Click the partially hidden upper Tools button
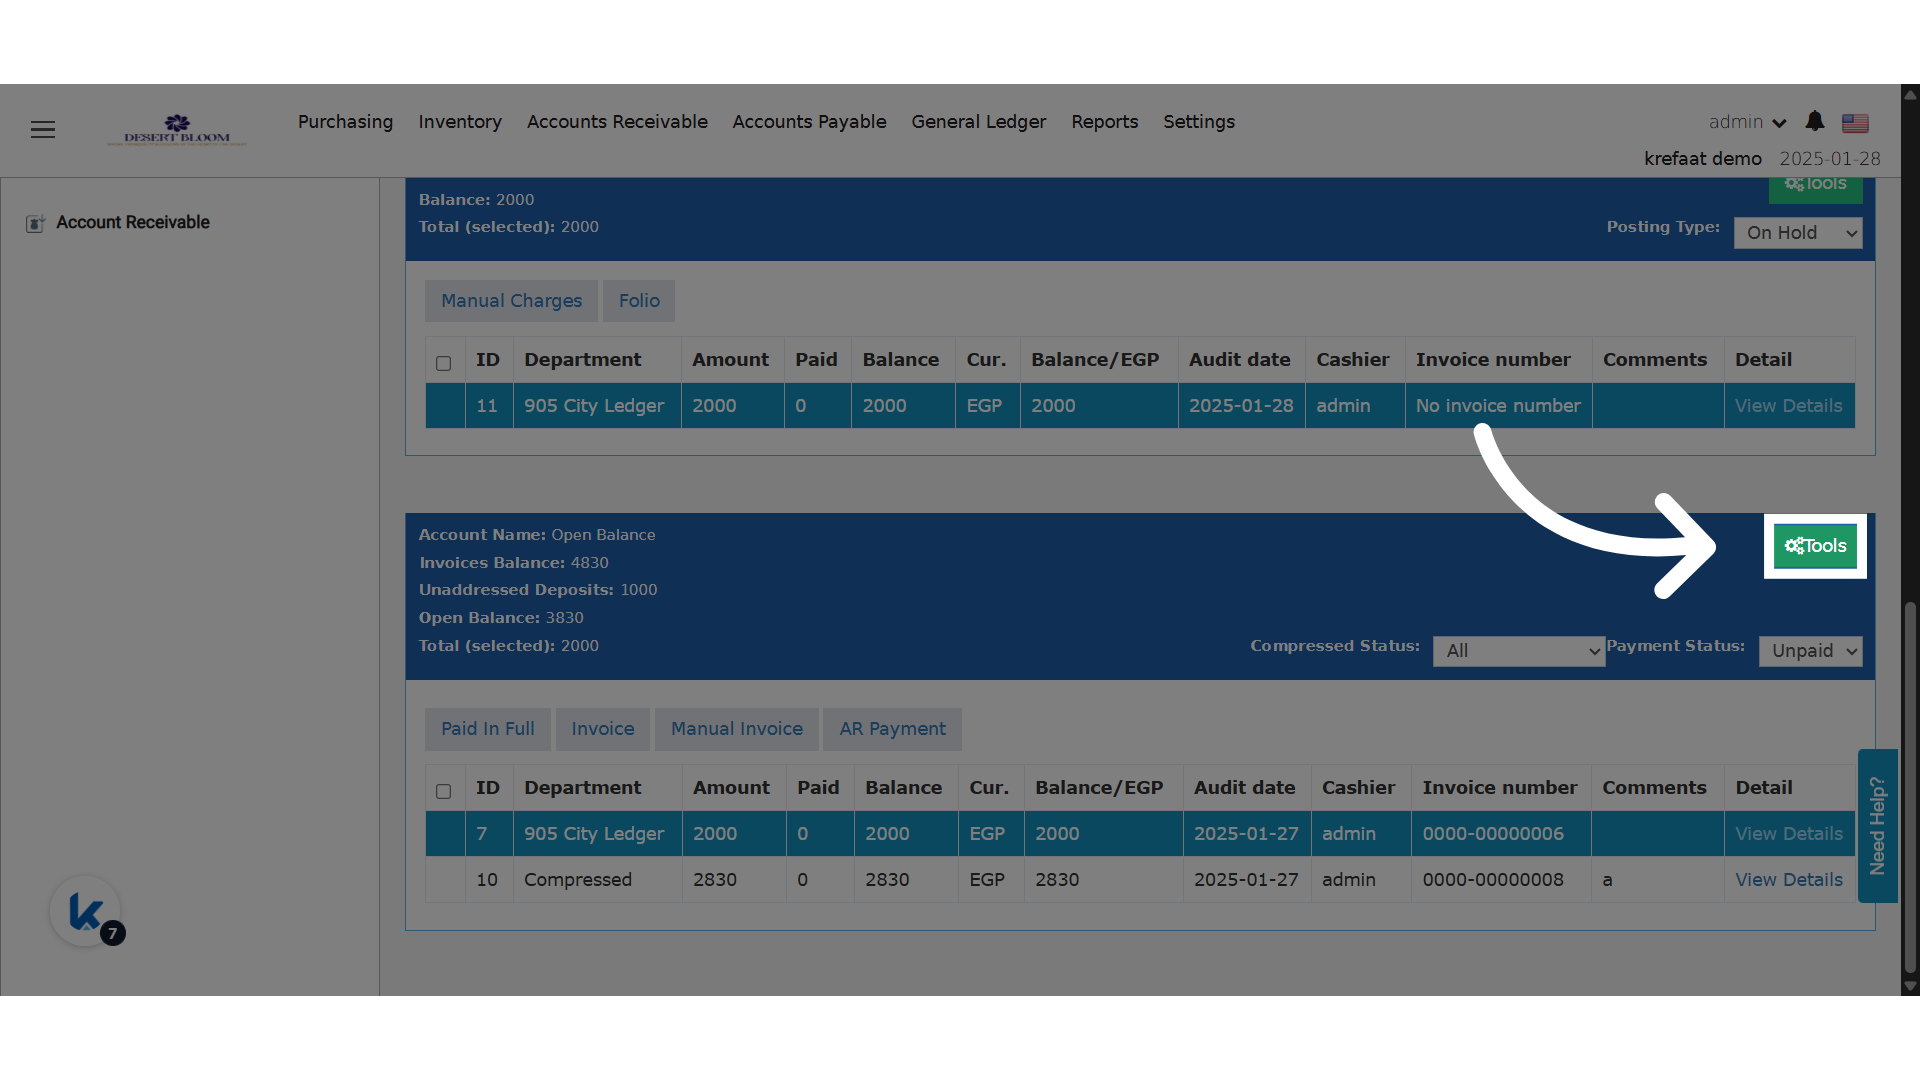The image size is (1920, 1080). coord(1815,190)
